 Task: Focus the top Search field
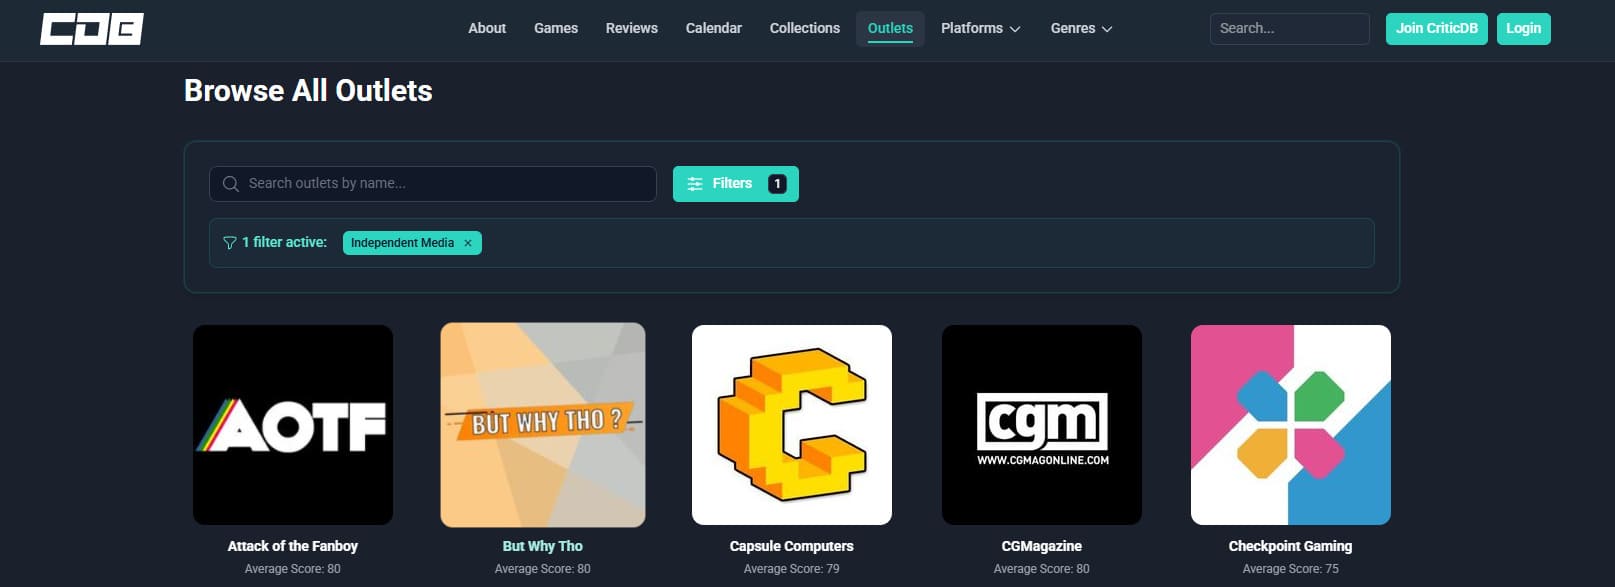[x=1289, y=28]
